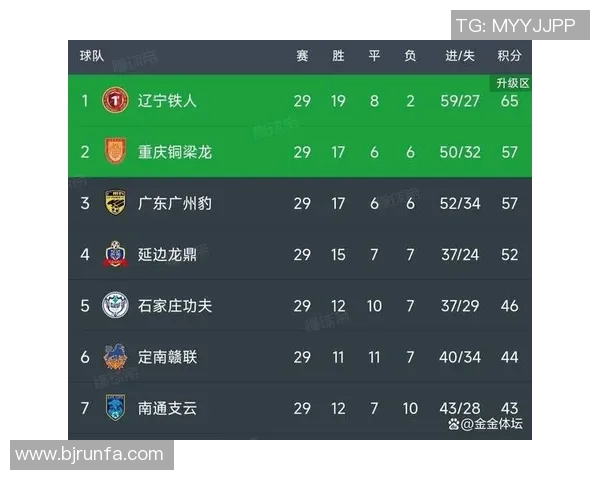Open the 广东广州豹 team name
This screenshot has width=600, height=480.
[175, 203]
